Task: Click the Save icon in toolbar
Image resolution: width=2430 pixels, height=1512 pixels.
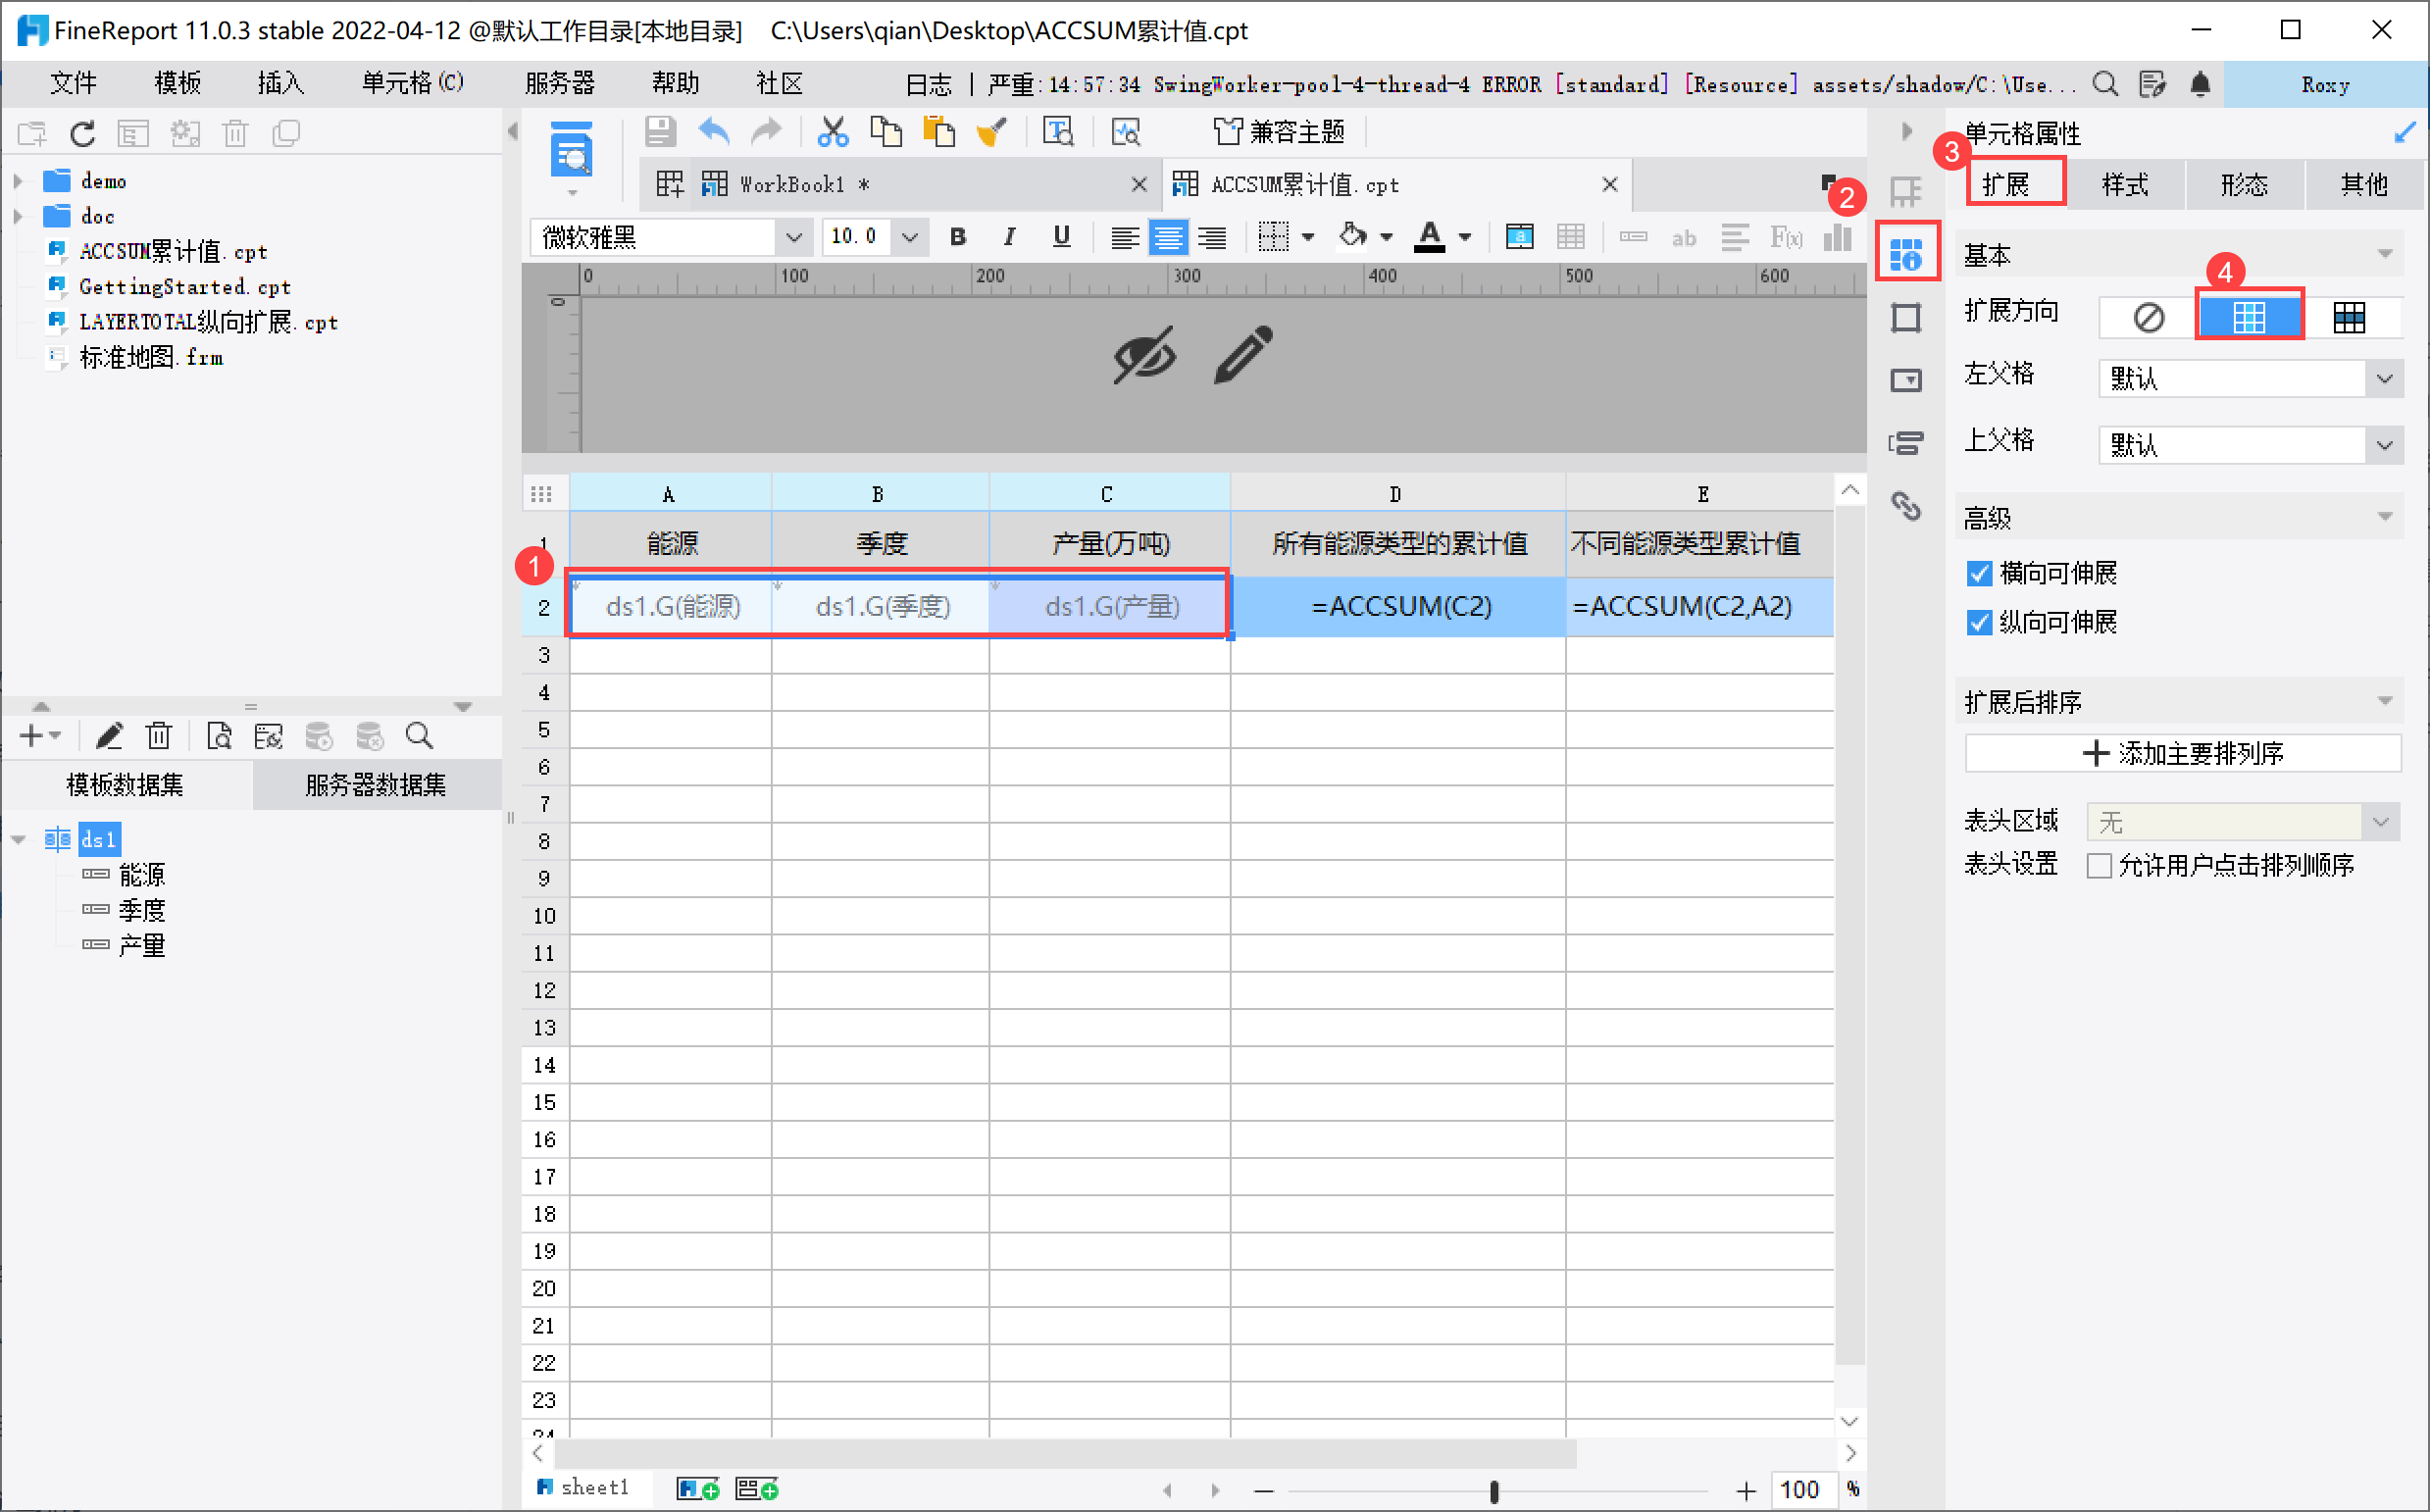Action: (x=660, y=131)
